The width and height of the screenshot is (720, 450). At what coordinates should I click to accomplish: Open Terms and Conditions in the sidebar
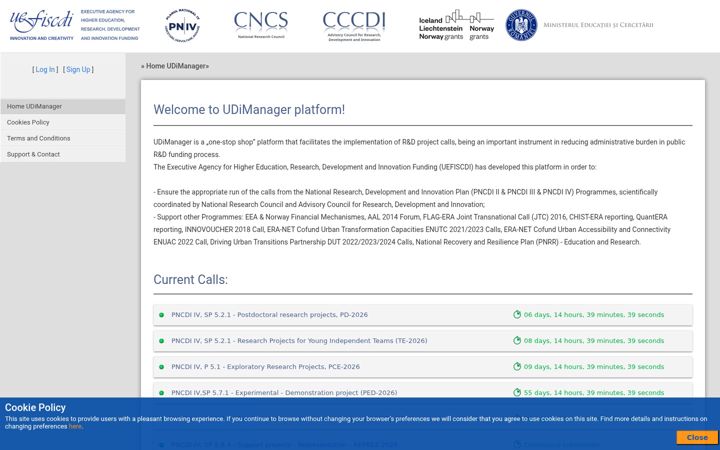pyautogui.click(x=62, y=138)
